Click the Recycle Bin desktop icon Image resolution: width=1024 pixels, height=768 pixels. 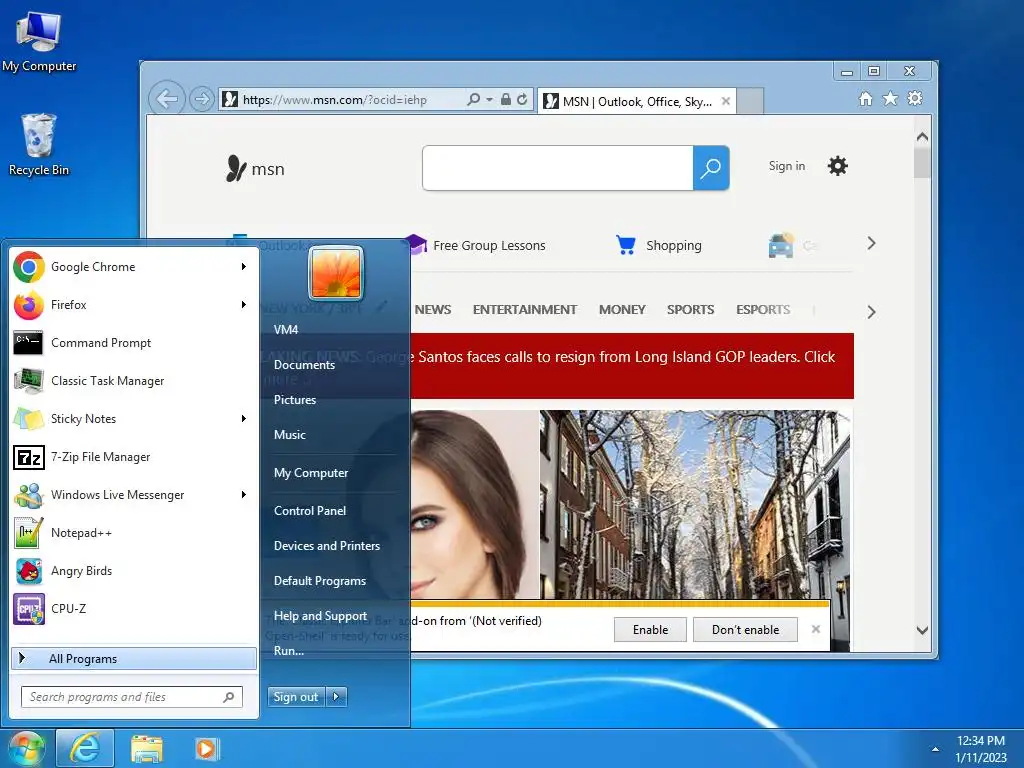pyautogui.click(x=39, y=145)
